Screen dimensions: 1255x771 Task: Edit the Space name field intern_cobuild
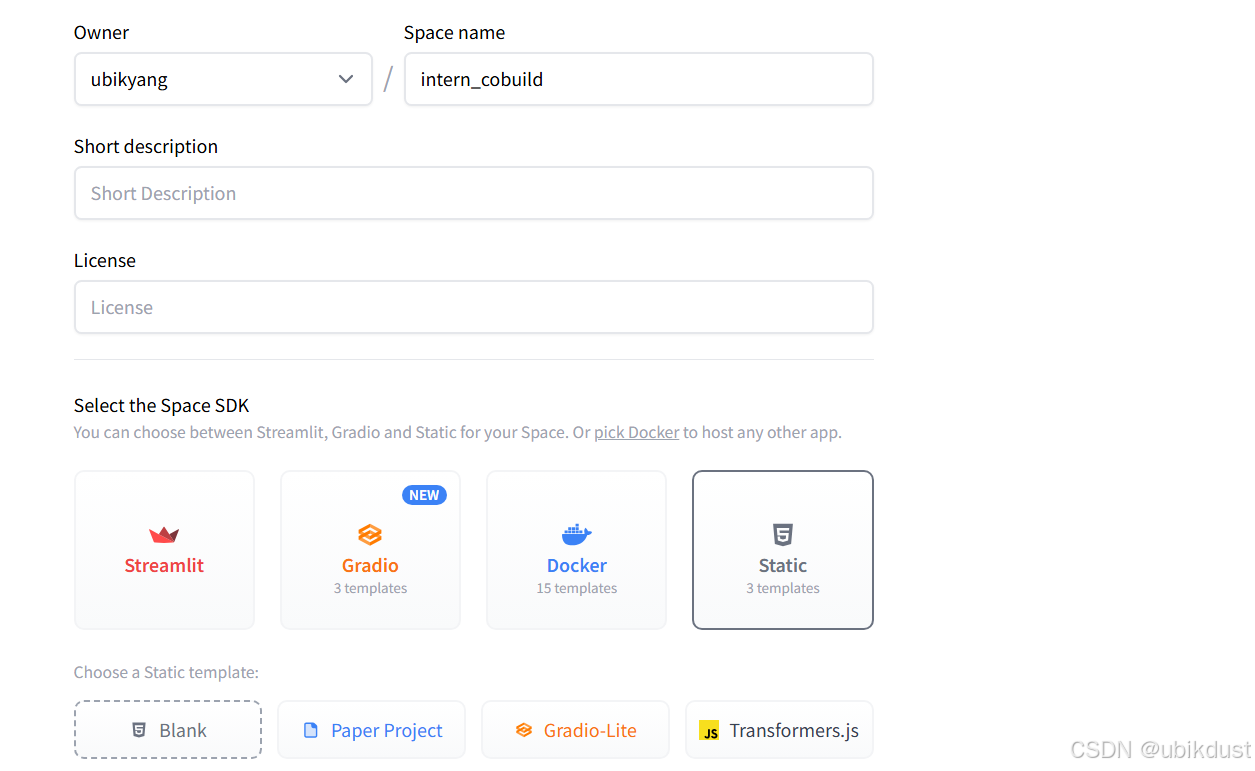pyautogui.click(x=638, y=79)
